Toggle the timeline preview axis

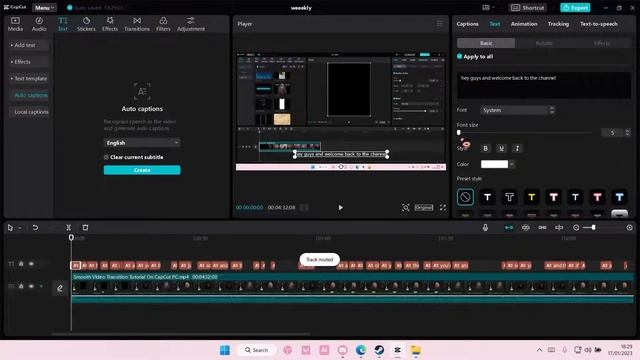tap(559, 227)
